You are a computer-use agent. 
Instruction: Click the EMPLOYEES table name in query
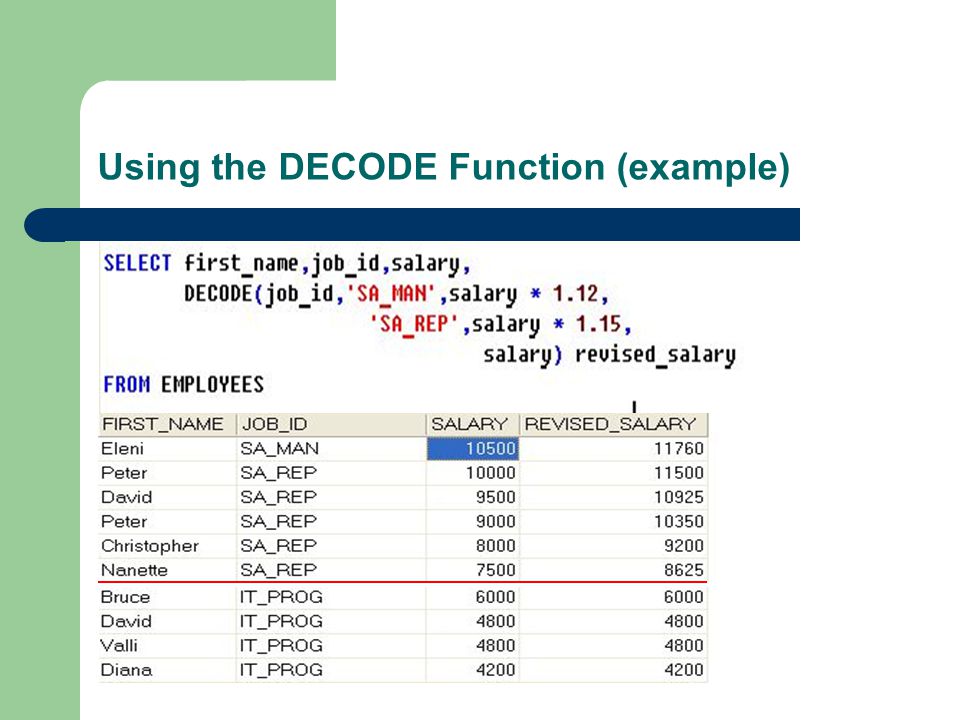(x=212, y=384)
